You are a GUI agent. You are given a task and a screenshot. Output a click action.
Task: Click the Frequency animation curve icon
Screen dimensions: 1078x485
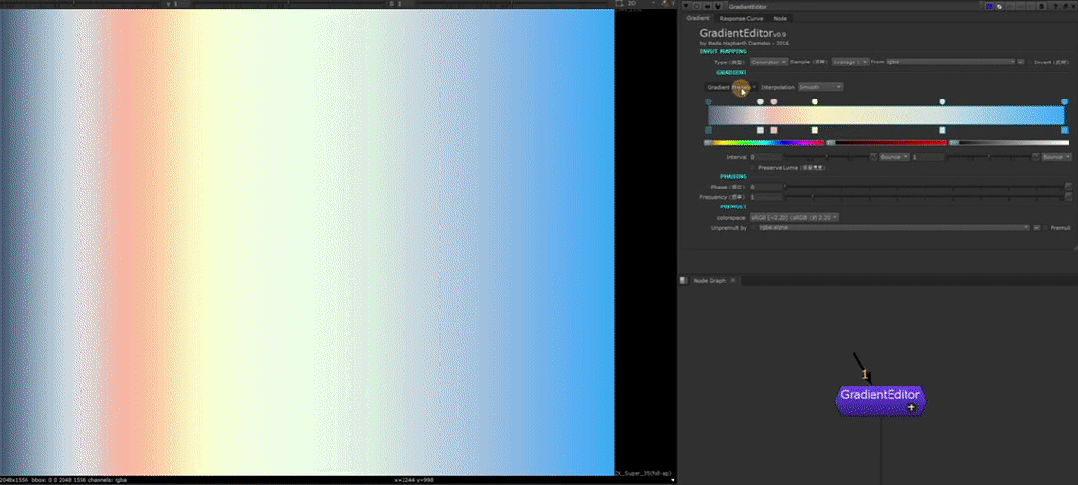1068,197
